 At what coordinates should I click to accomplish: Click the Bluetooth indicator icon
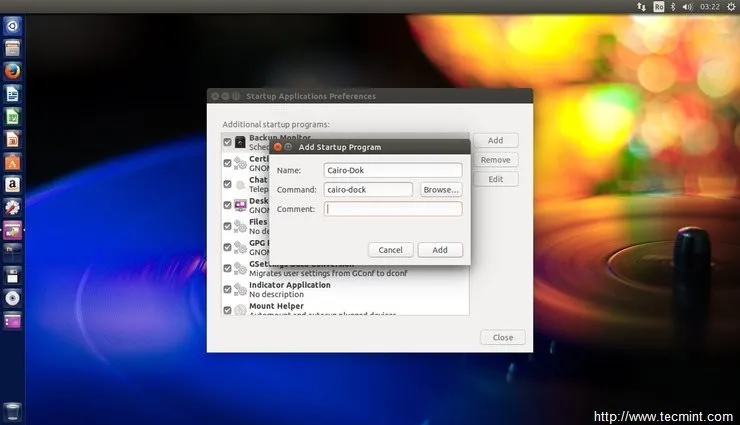673,6
